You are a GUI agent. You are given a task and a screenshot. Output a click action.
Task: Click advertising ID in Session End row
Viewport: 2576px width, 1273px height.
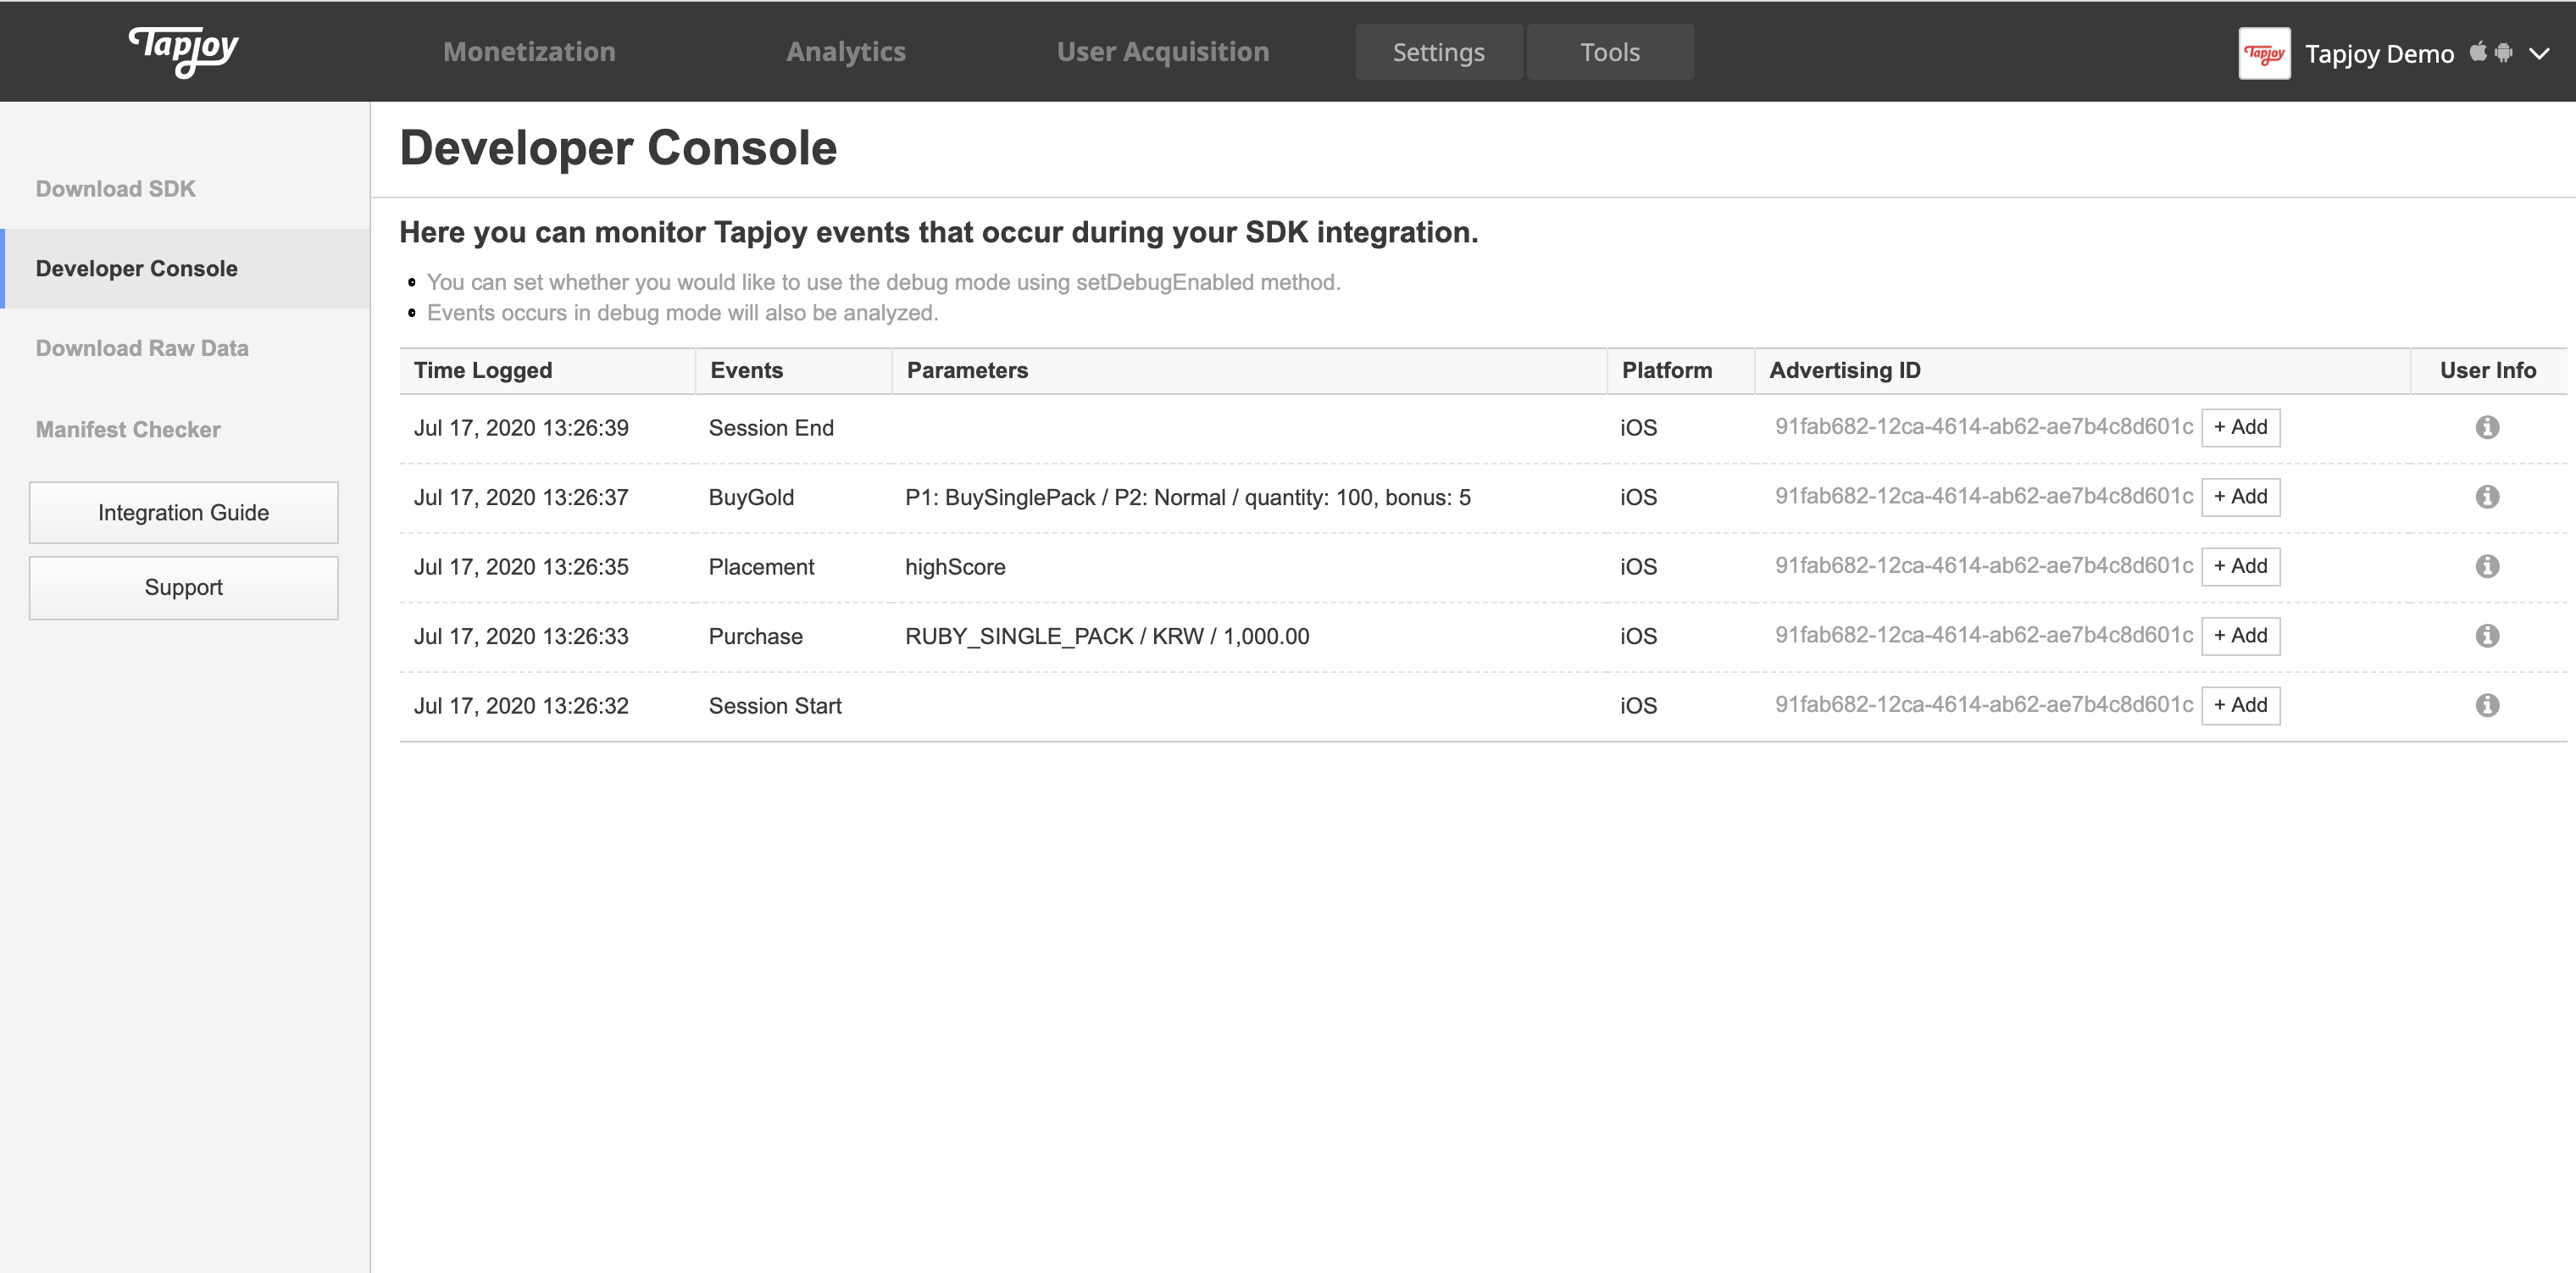(x=1984, y=427)
